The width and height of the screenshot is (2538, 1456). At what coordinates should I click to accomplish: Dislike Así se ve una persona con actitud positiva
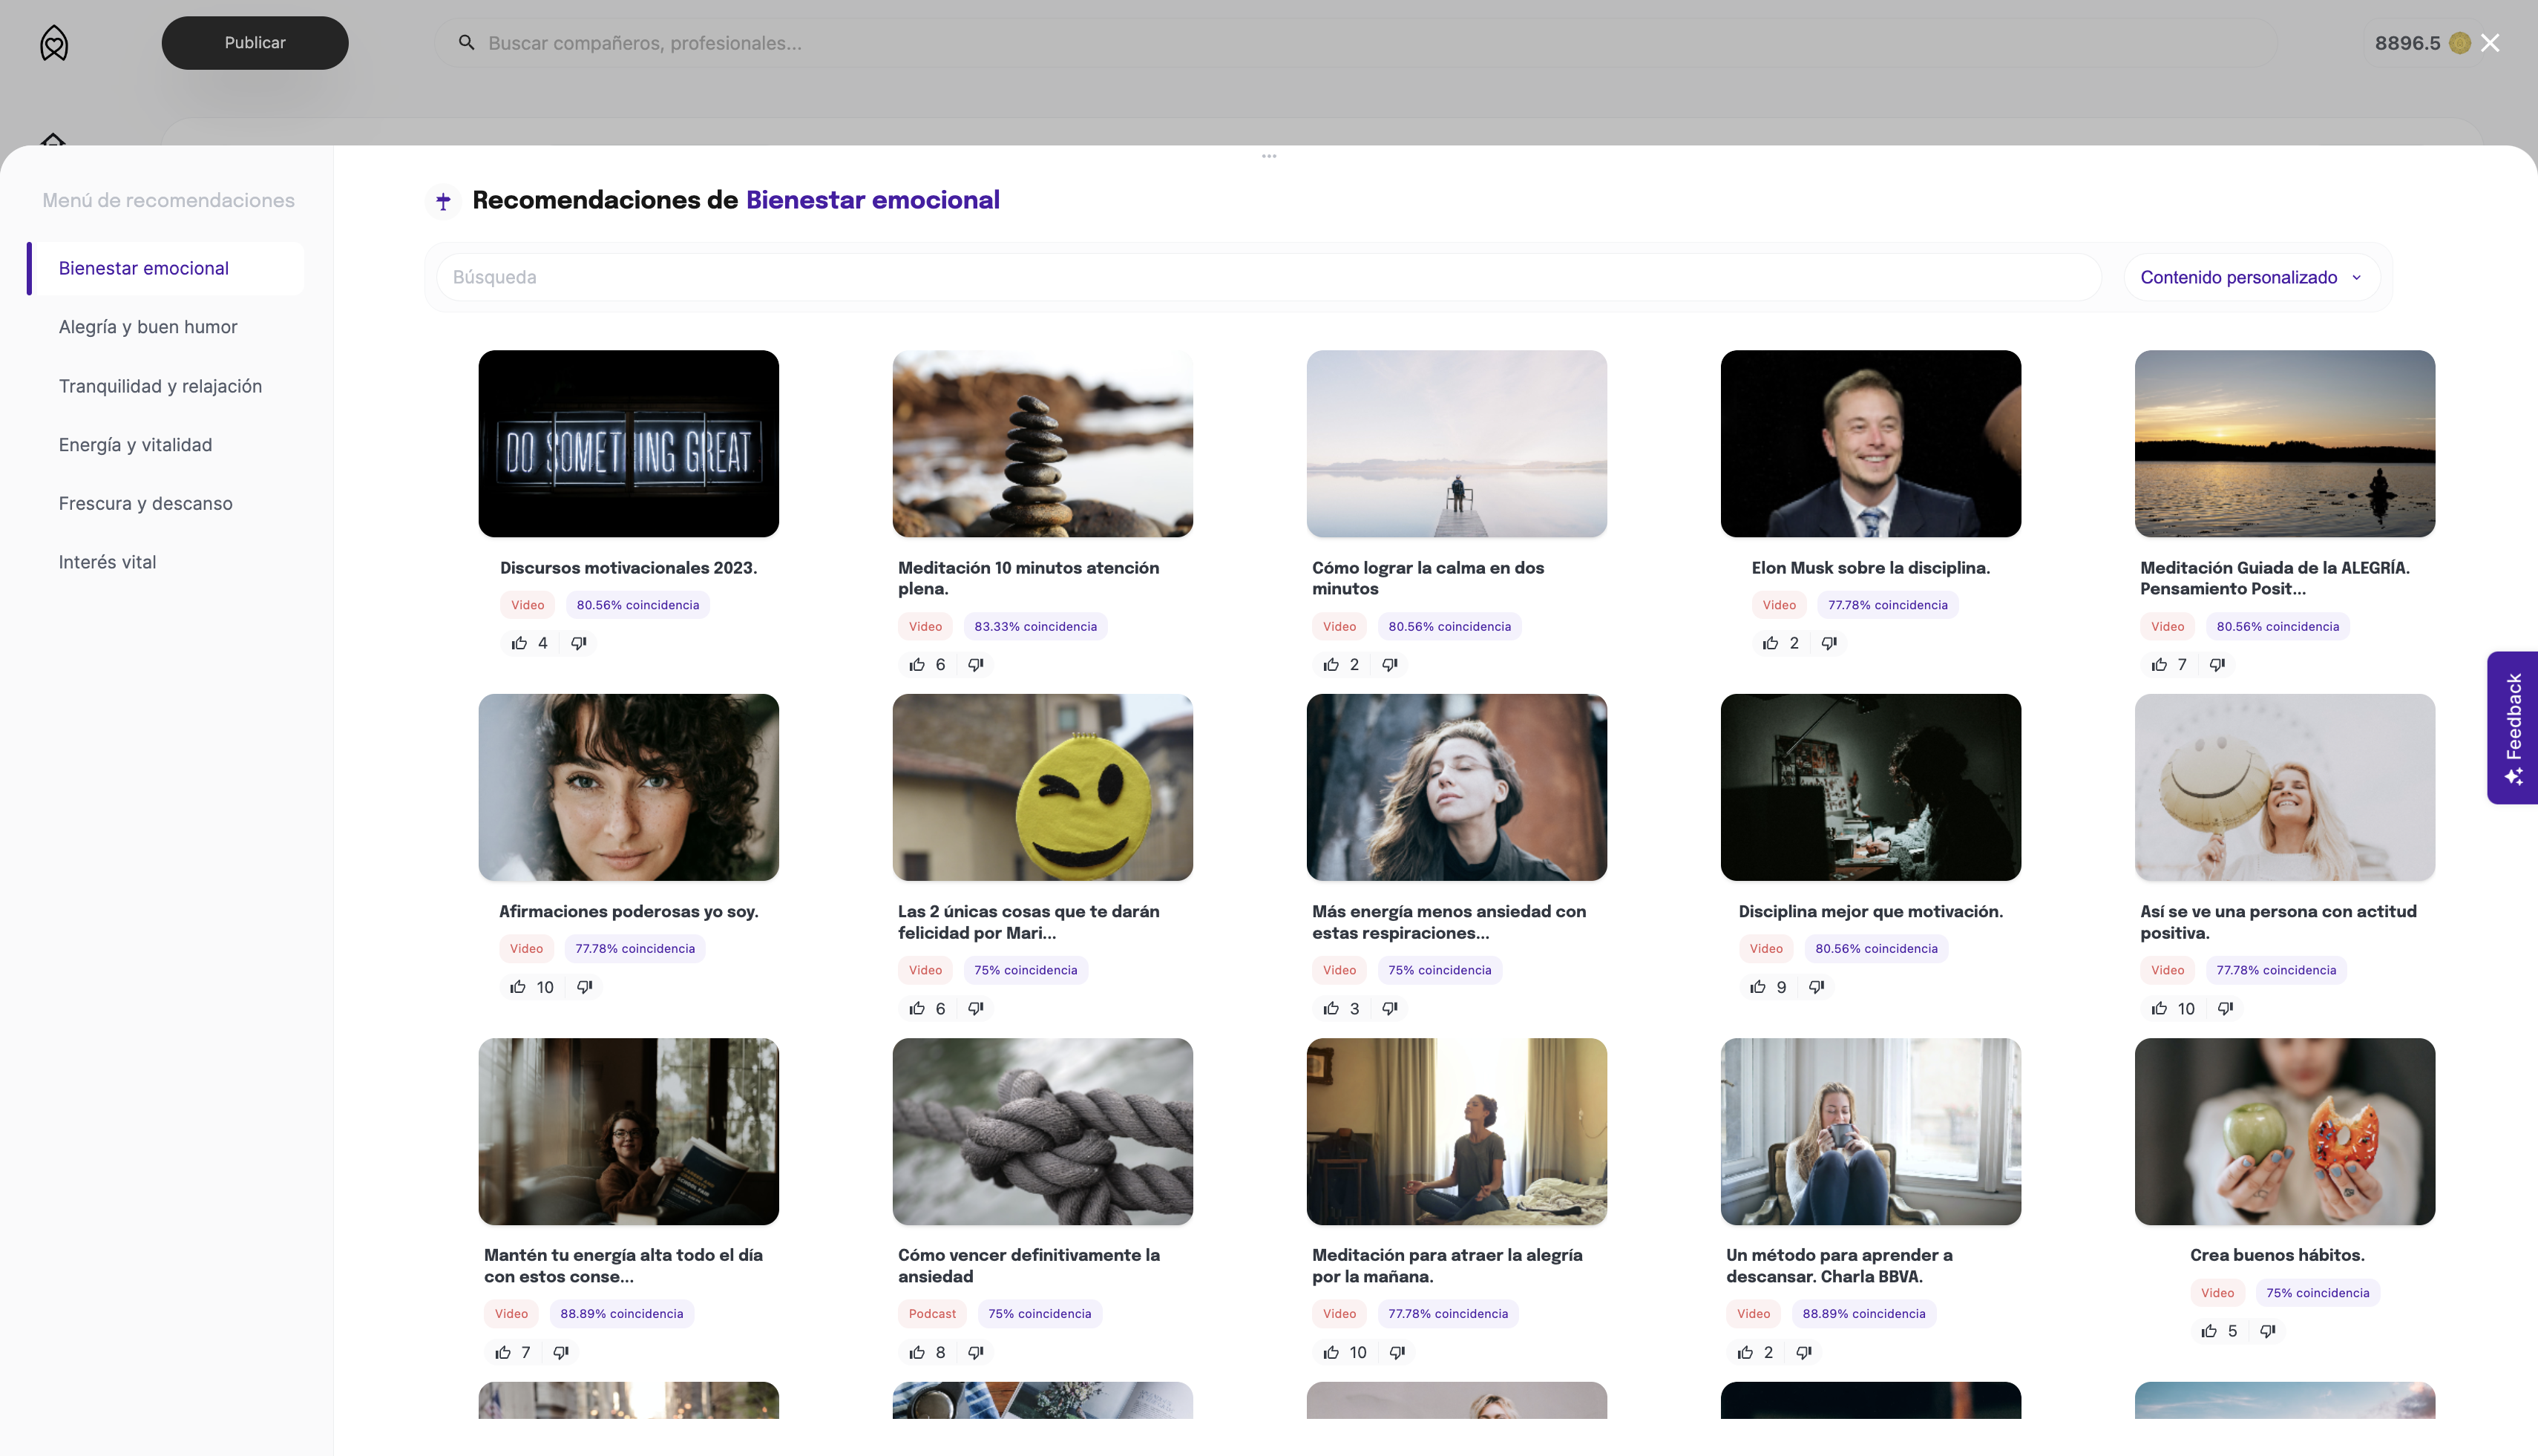pos(2225,1008)
